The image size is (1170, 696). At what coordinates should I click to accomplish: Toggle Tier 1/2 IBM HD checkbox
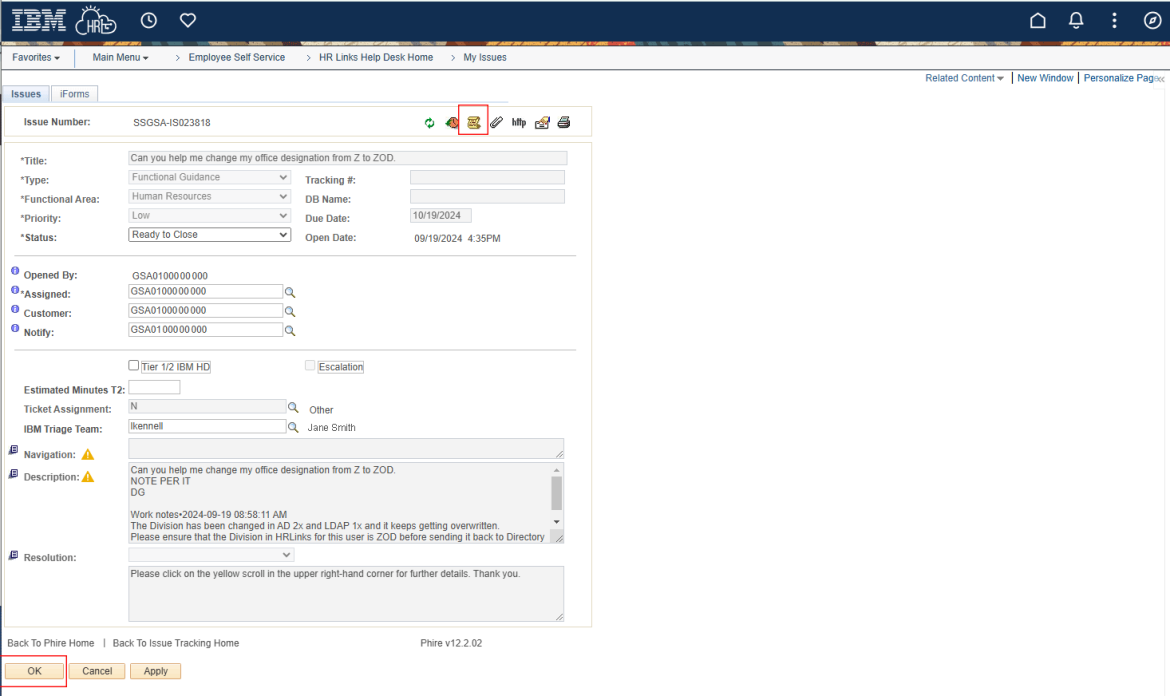[134, 366]
